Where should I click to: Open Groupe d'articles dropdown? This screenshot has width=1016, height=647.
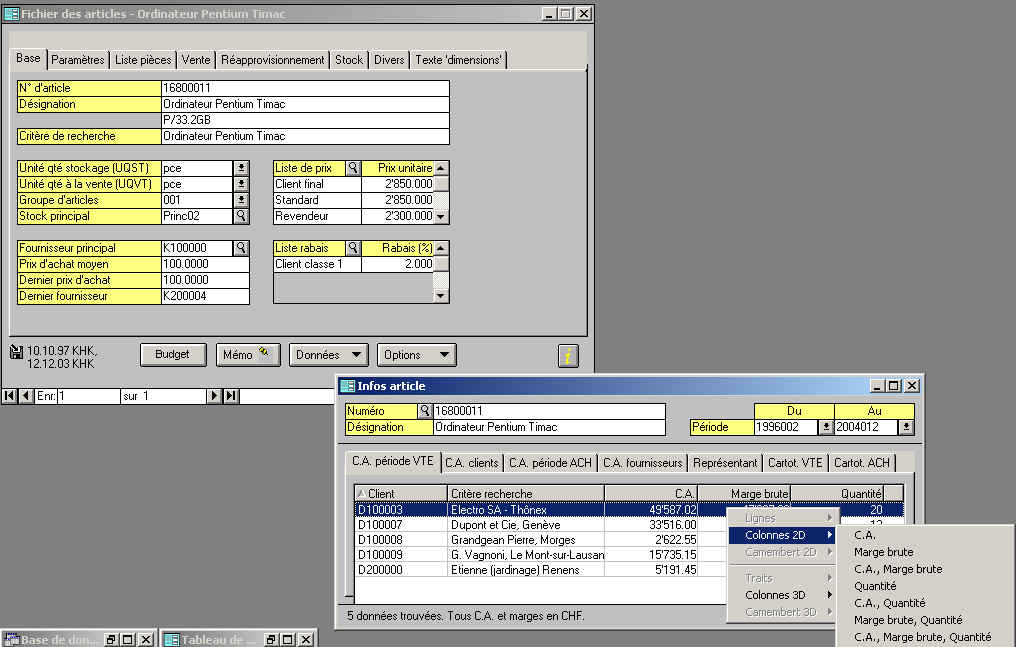[241, 200]
